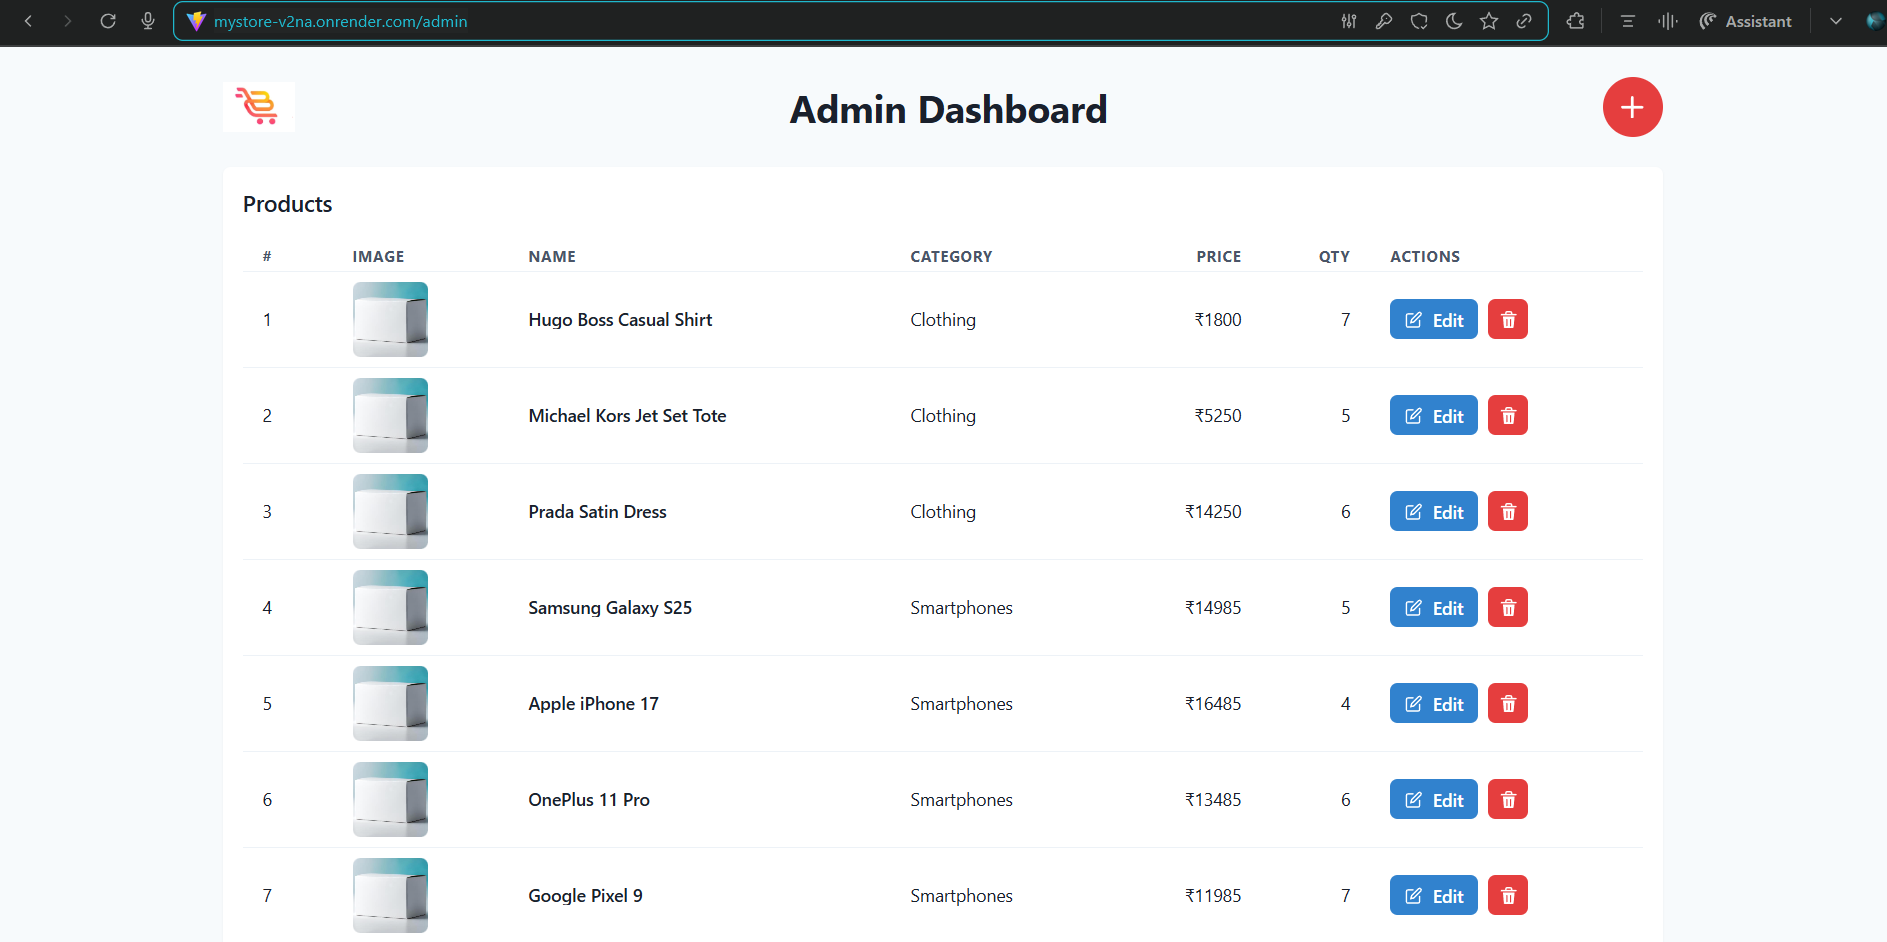The height and width of the screenshot is (942, 1887).
Task: Open the browser extensions puzzle icon
Action: coord(1575,21)
